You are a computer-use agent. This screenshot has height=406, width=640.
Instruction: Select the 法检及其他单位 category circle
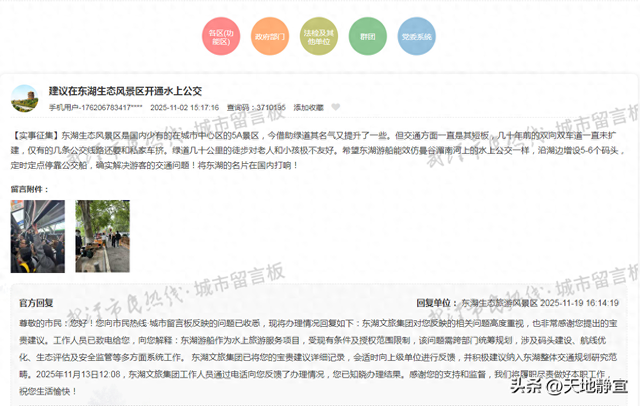[319, 36]
